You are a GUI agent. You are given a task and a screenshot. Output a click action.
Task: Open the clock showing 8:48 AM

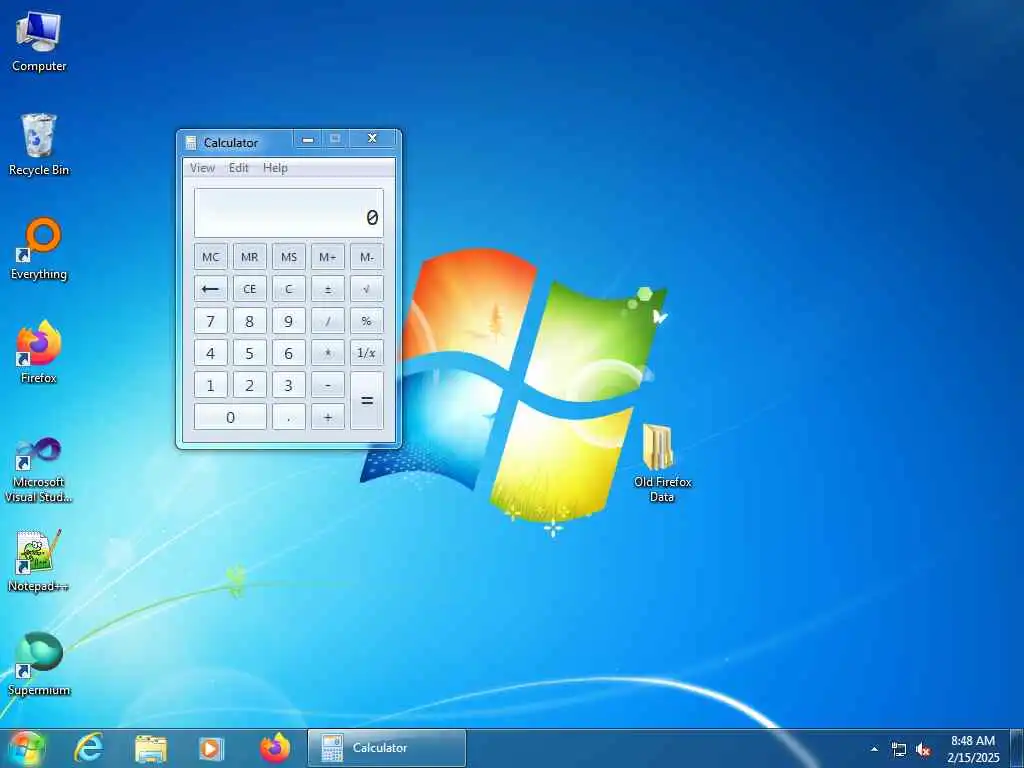[973, 749]
